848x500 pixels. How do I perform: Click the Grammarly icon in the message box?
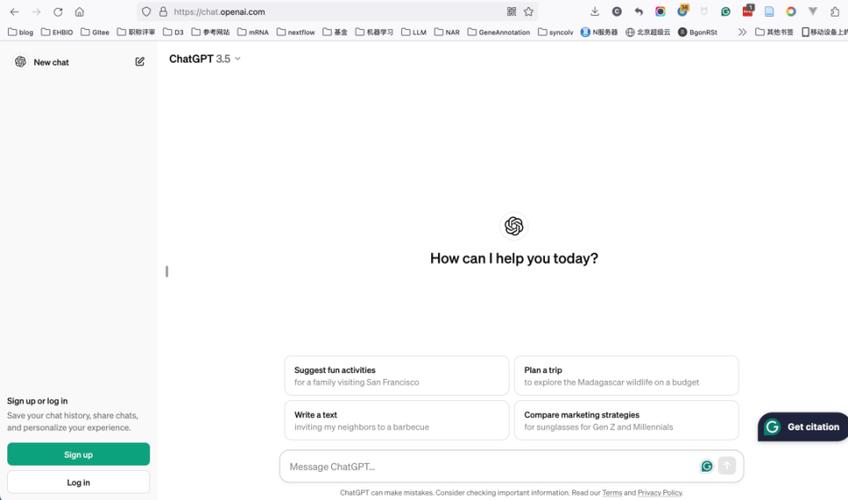706,466
